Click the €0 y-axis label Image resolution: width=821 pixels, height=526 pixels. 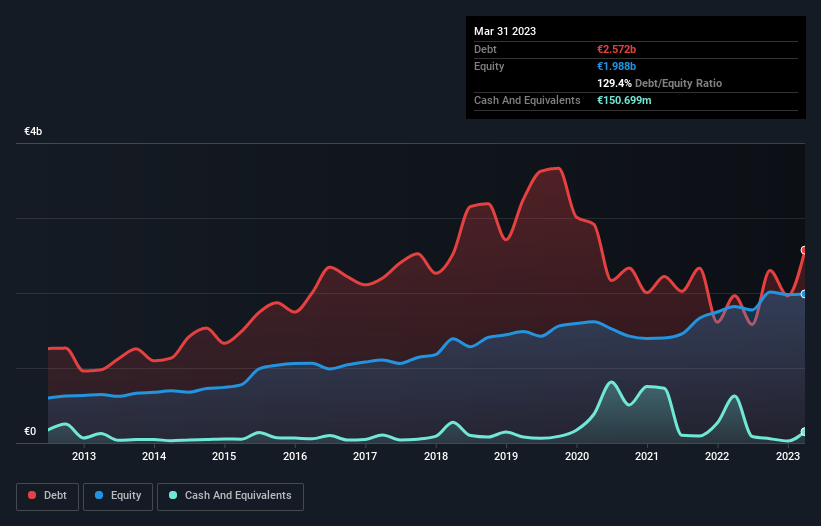click(x=30, y=431)
